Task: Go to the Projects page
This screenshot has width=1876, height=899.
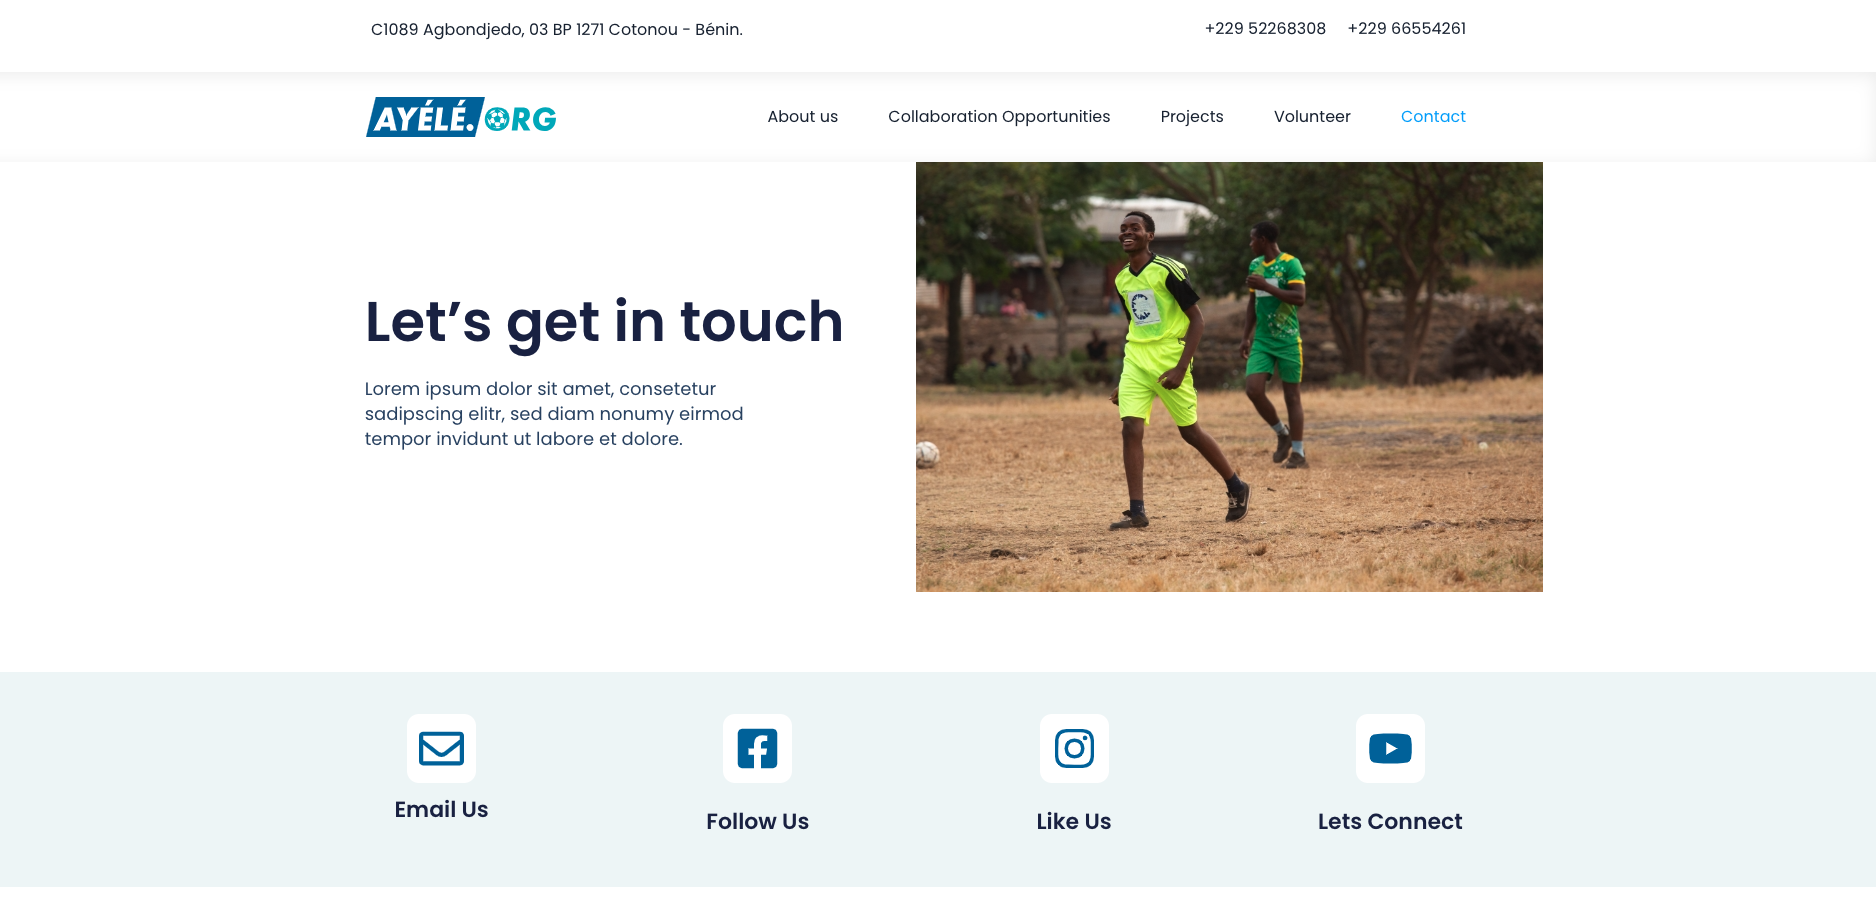Action: tap(1192, 117)
